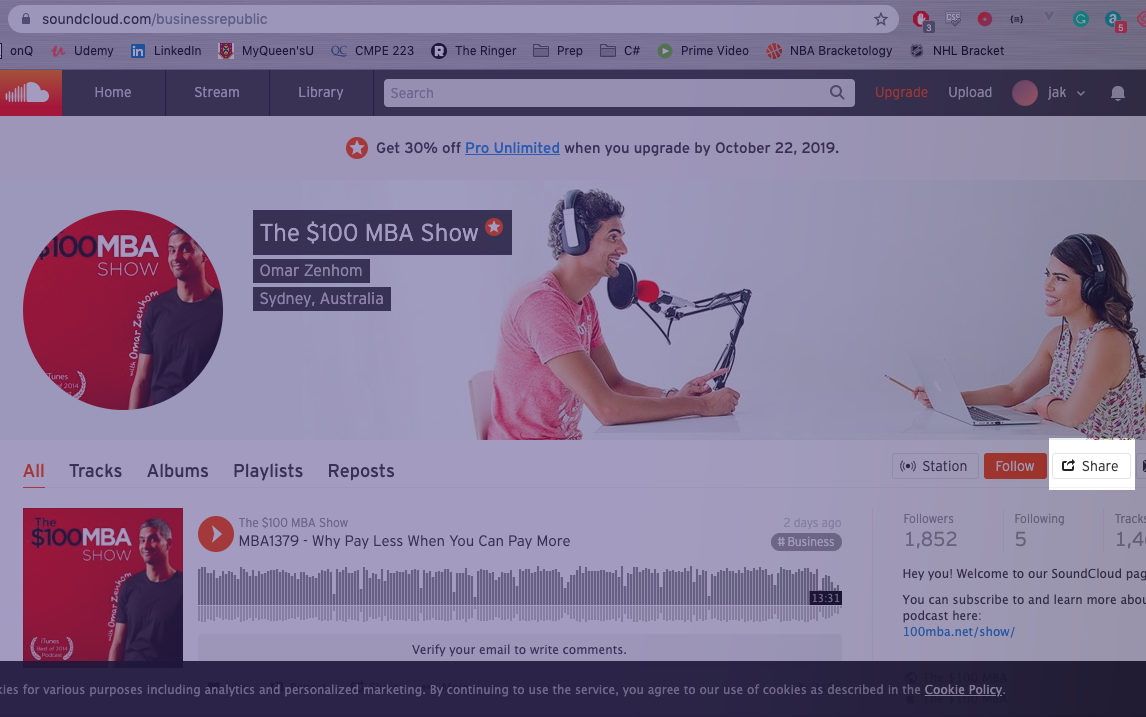Click the jak profile avatar

tap(1025, 93)
